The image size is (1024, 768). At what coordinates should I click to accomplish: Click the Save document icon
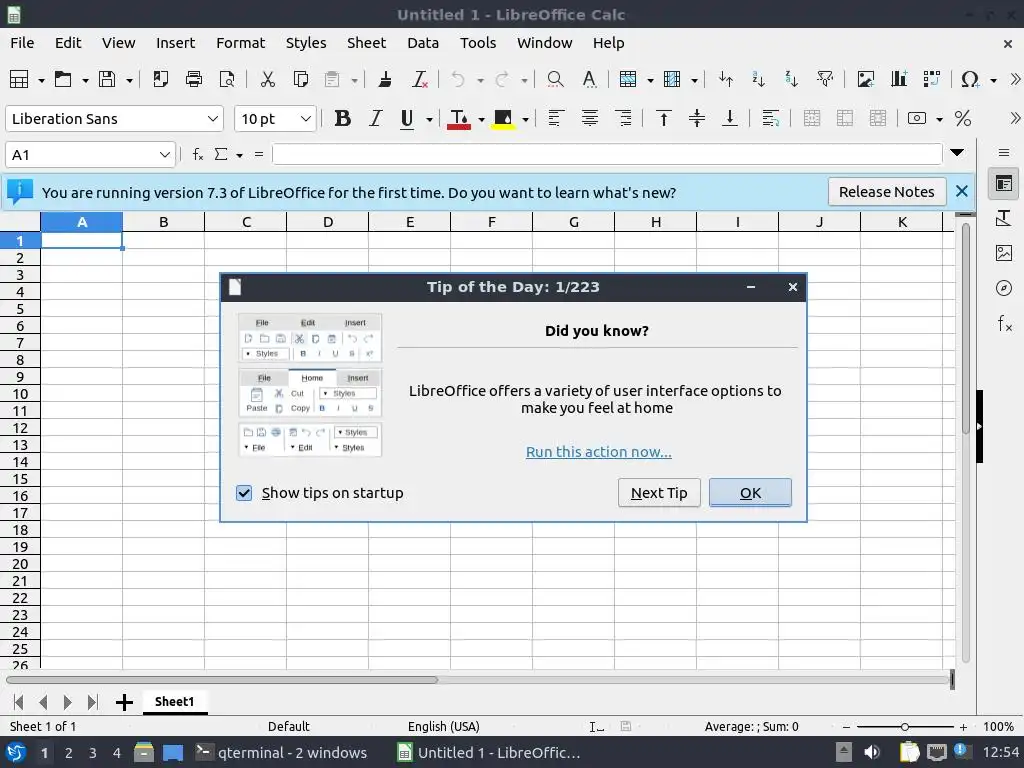[107, 79]
